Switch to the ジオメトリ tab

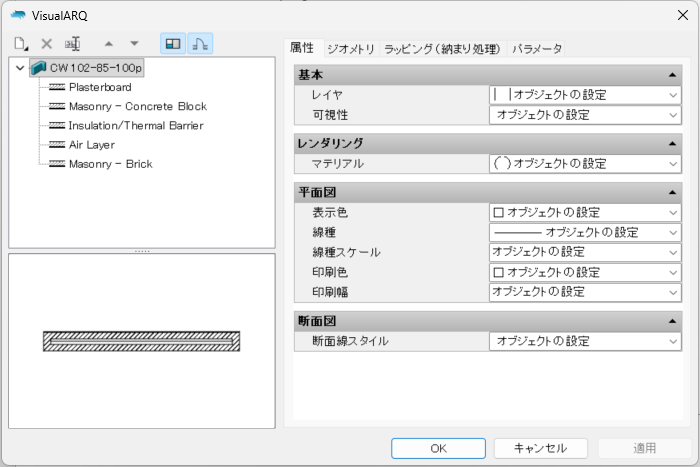coord(351,49)
